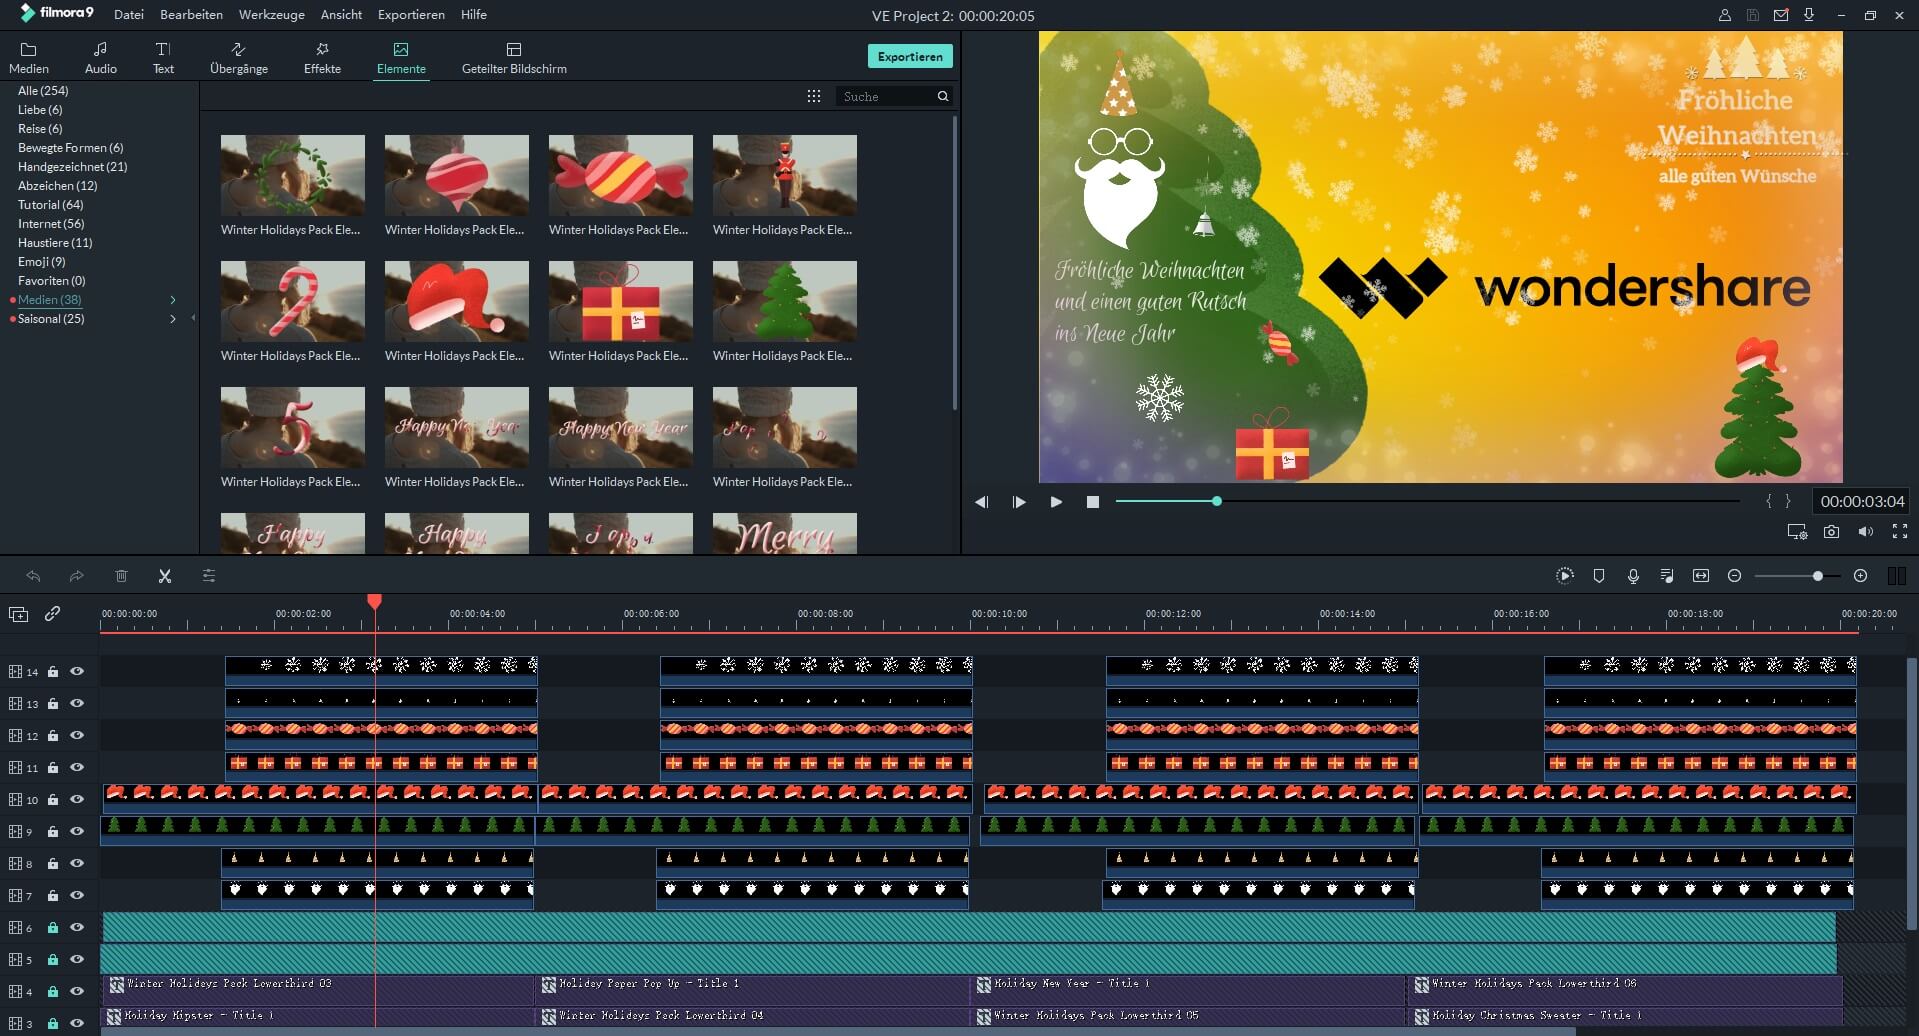Select the Alle (254) category
The image size is (1919, 1036).
tap(43, 91)
